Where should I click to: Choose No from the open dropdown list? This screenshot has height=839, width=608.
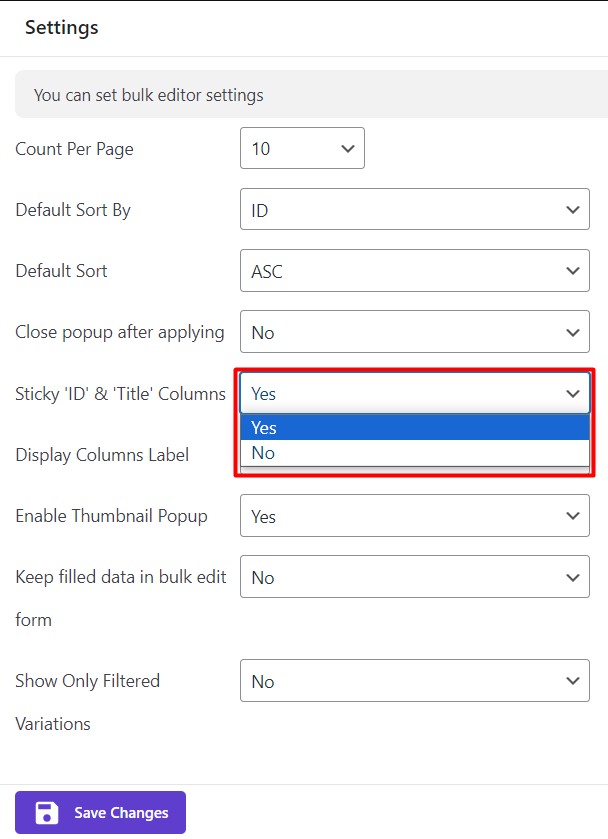(x=414, y=453)
